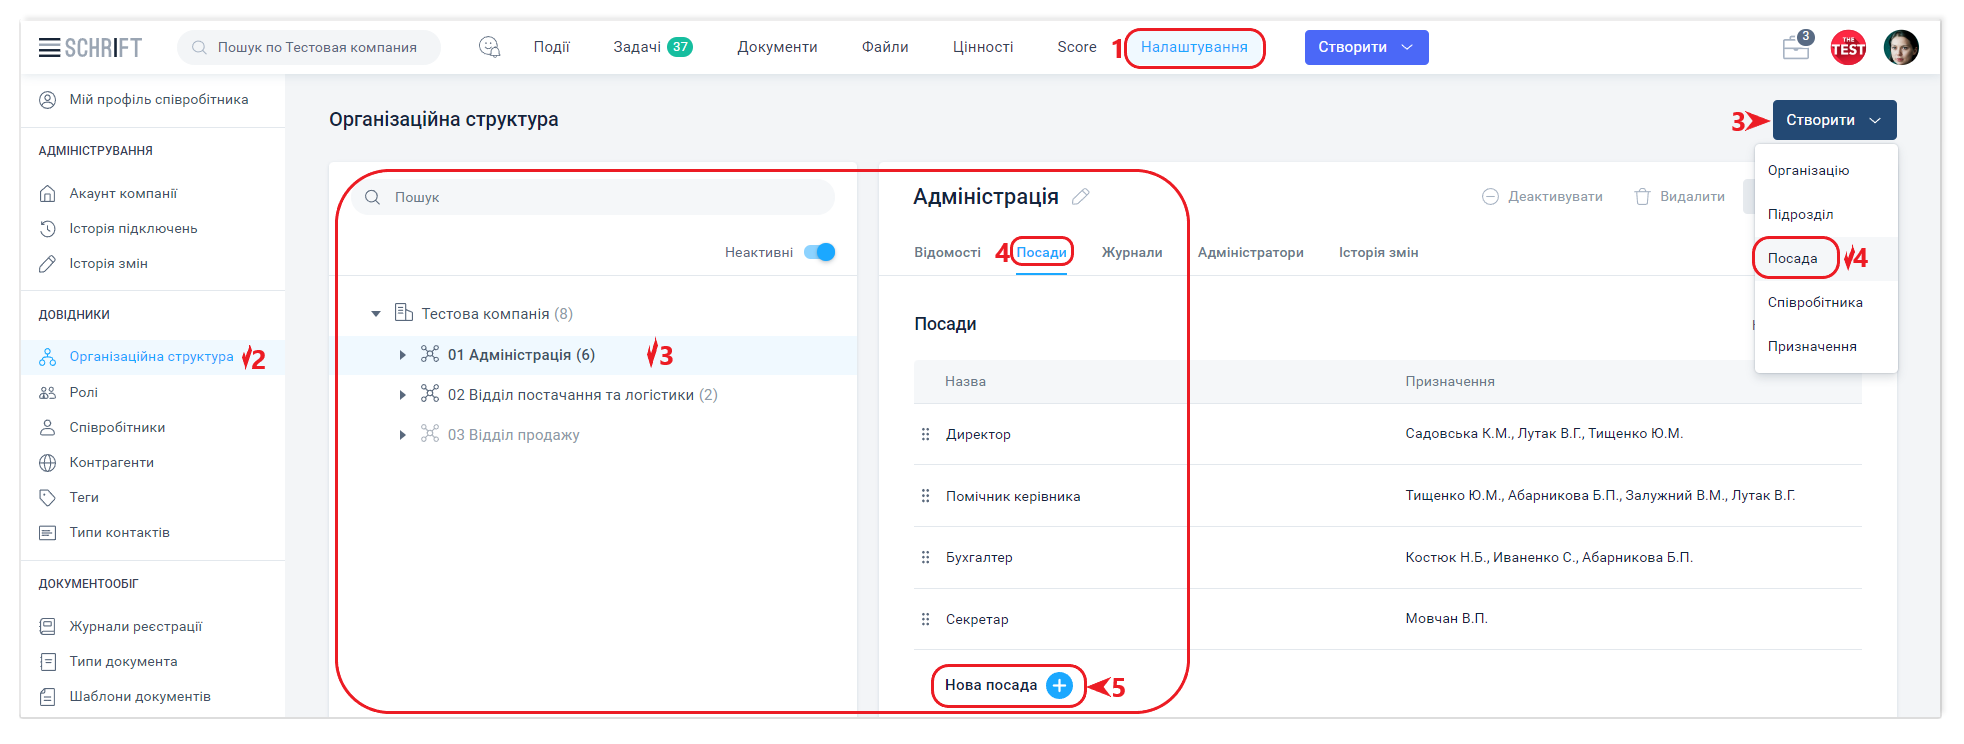
Task: Open the hamburger menu next to SCHRIFT logo
Action: (49, 47)
